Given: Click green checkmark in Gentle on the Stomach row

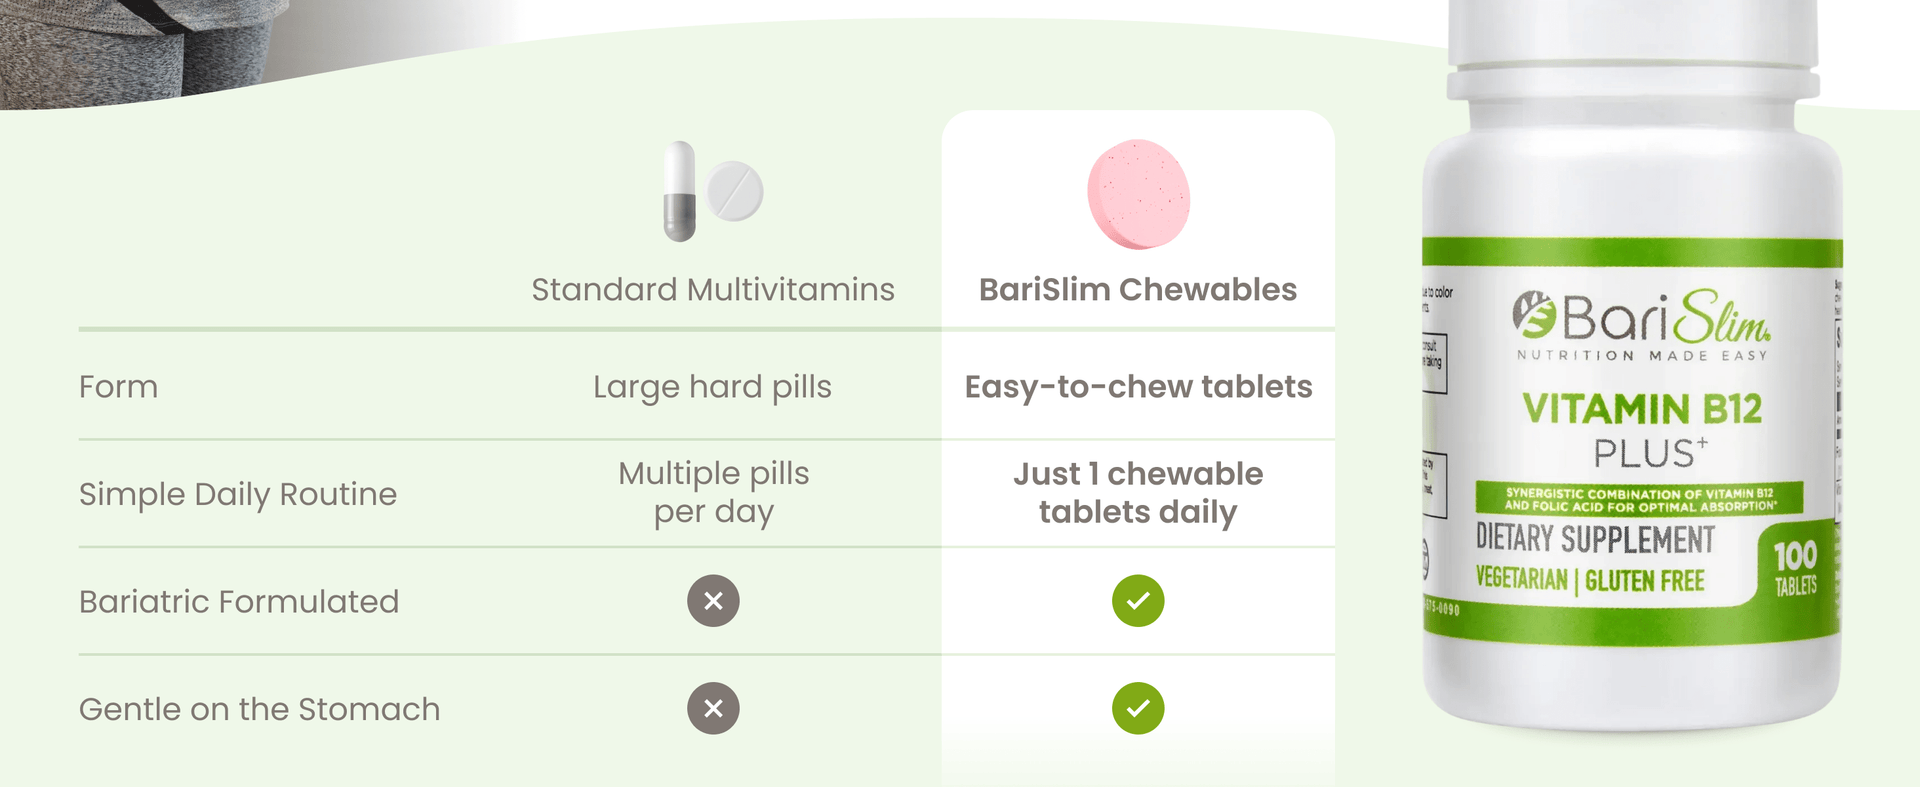Looking at the screenshot, I should tap(1138, 709).
